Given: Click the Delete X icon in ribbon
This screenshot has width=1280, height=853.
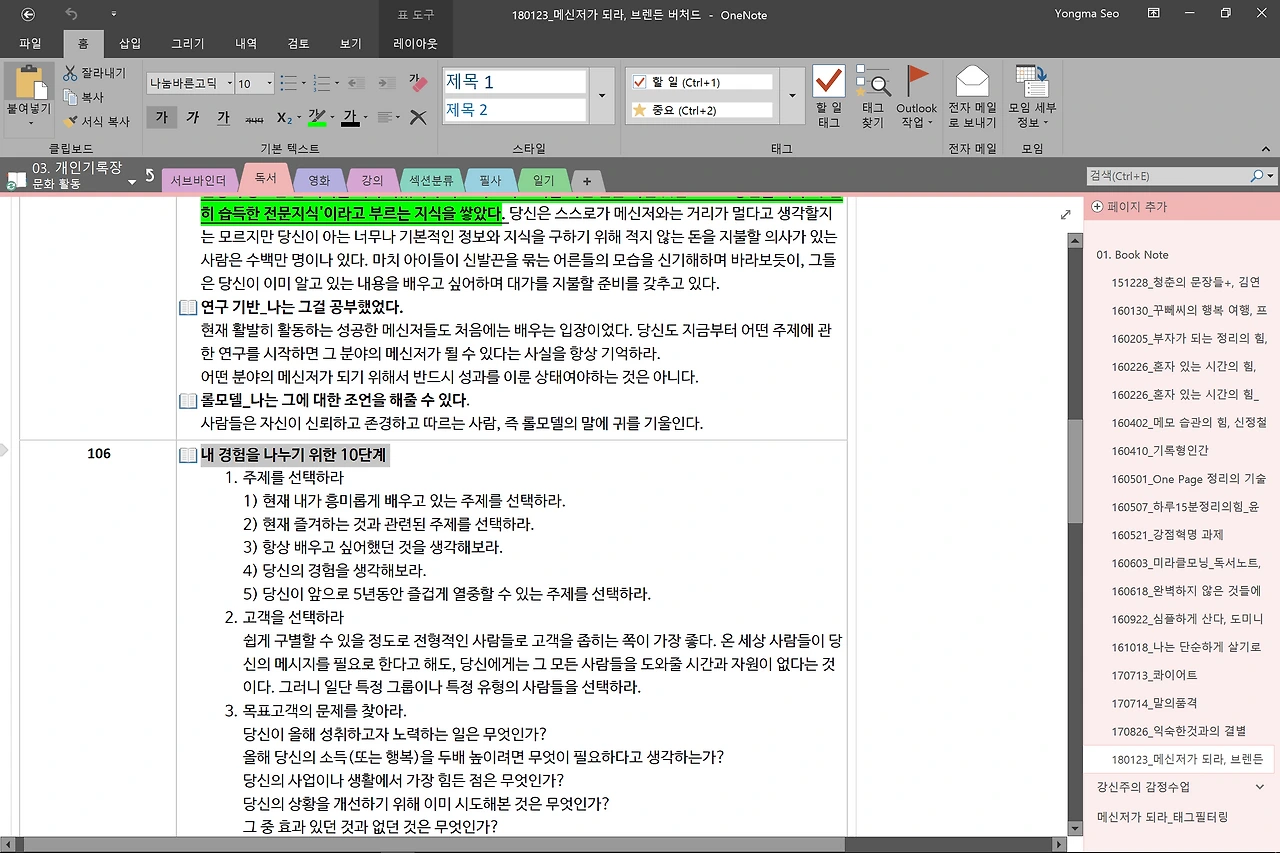Looking at the screenshot, I should (418, 117).
